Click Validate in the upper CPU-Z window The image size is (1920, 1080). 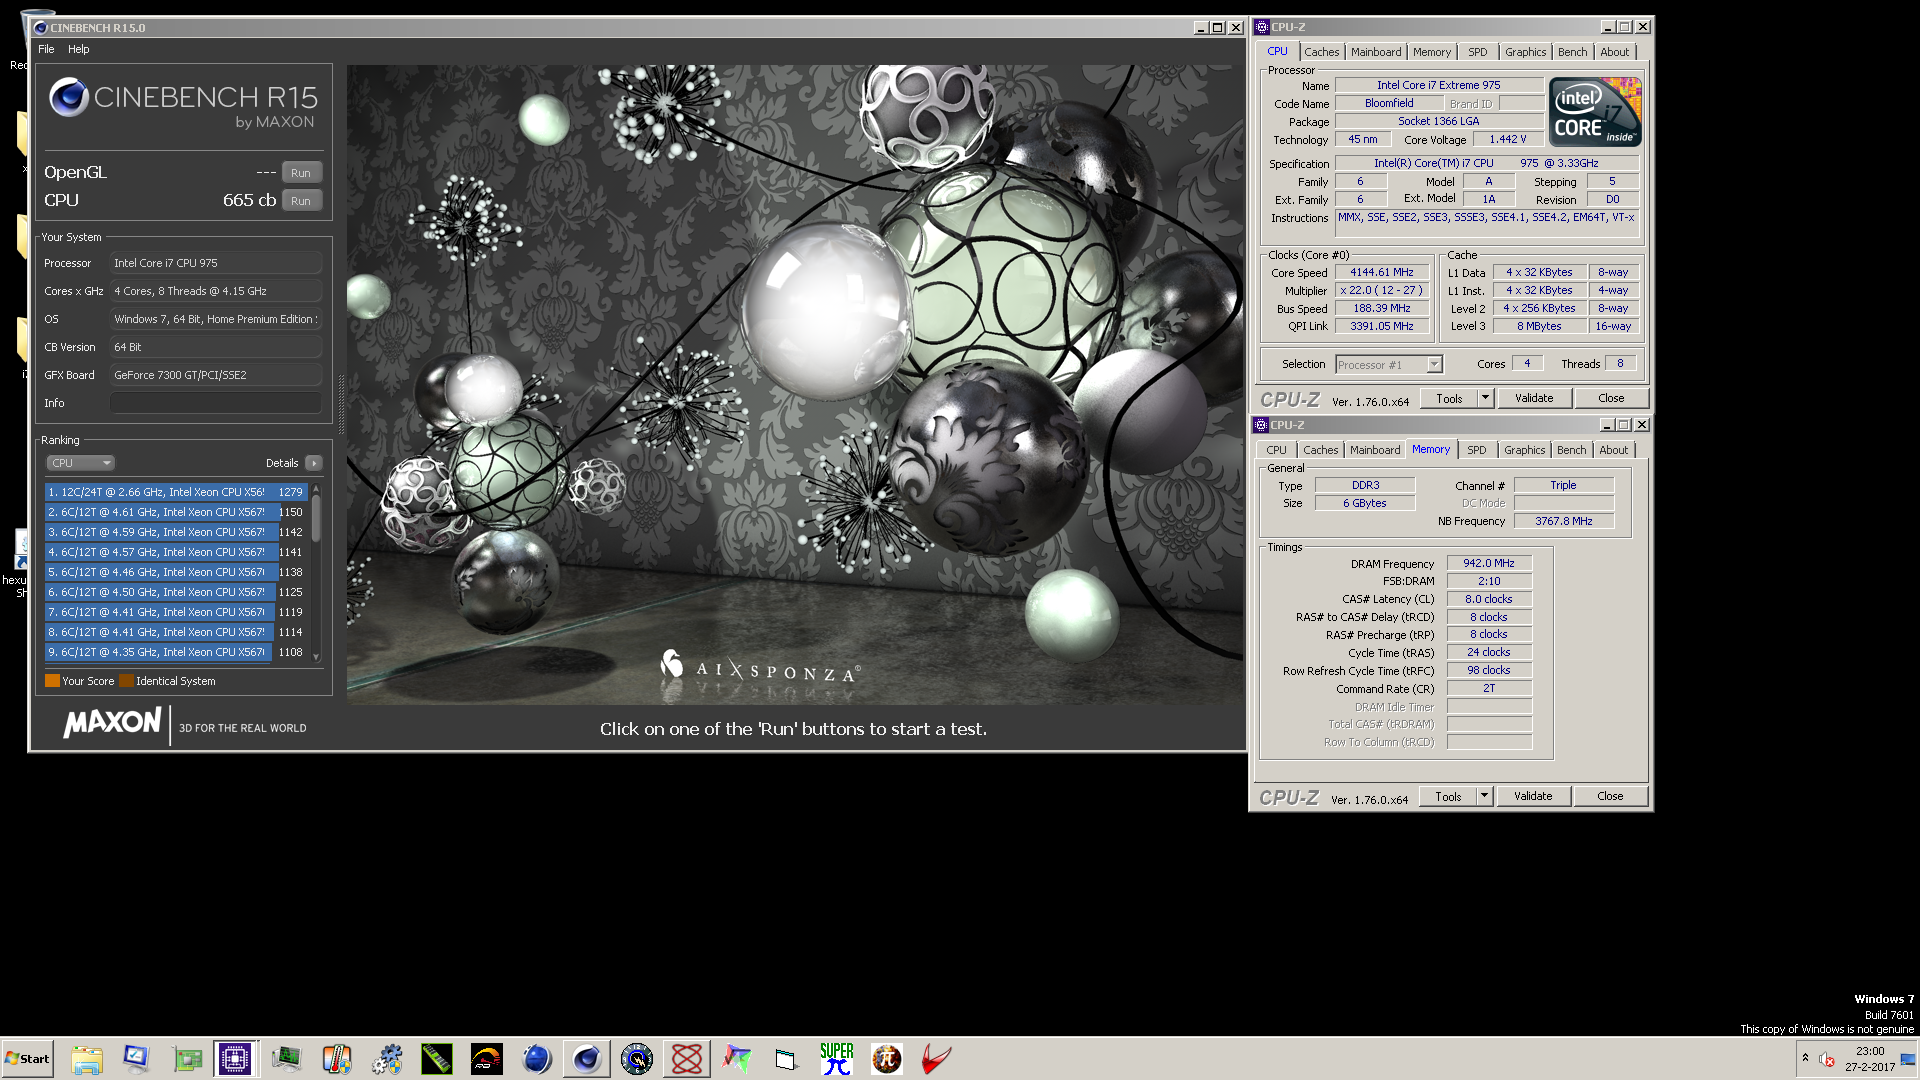1534,398
